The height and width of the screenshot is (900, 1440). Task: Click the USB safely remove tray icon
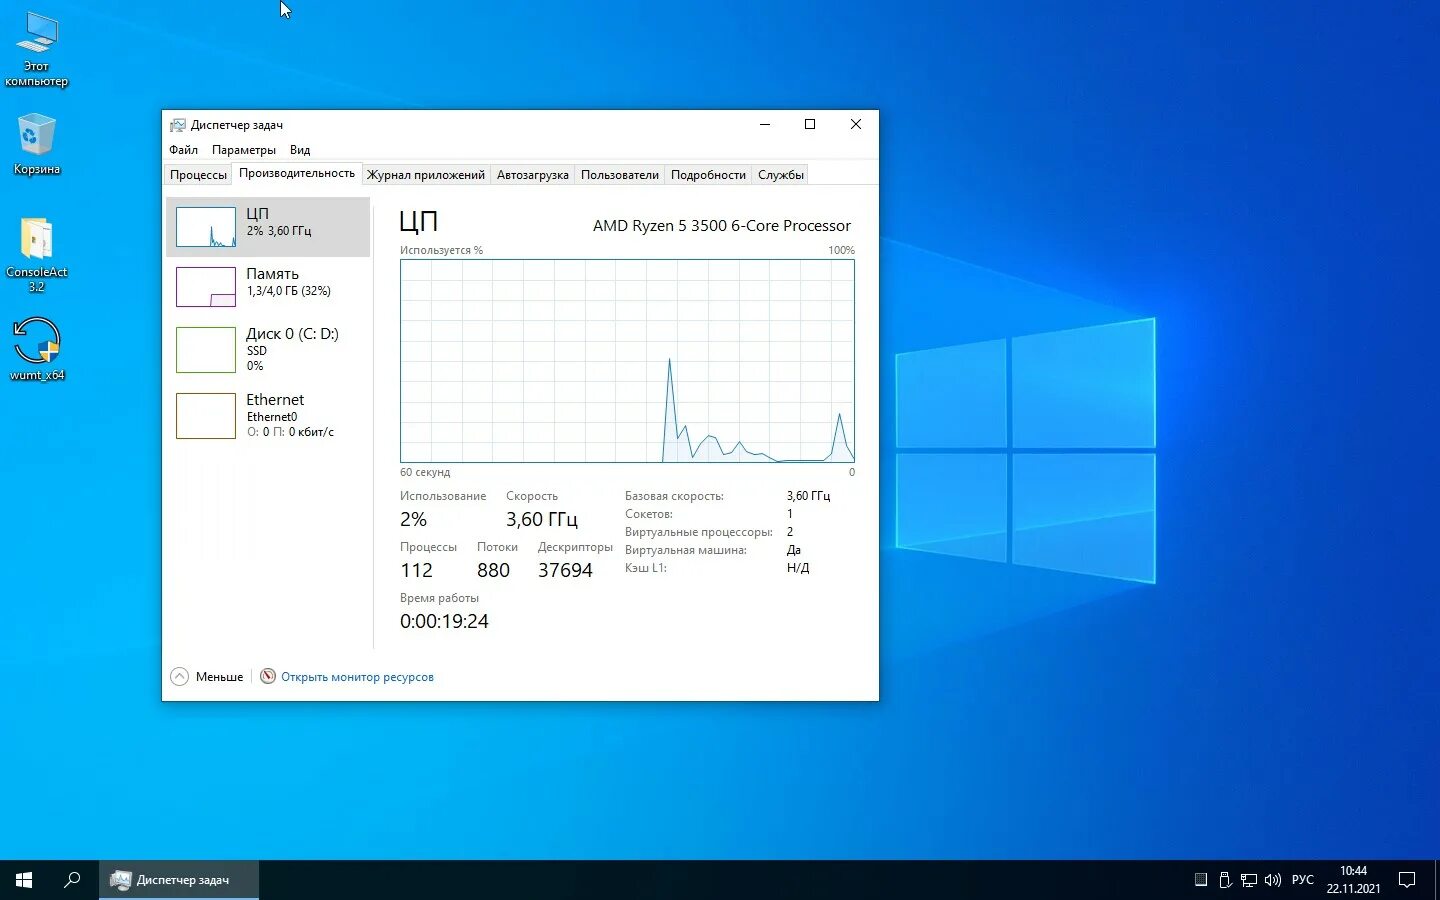click(x=1225, y=880)
